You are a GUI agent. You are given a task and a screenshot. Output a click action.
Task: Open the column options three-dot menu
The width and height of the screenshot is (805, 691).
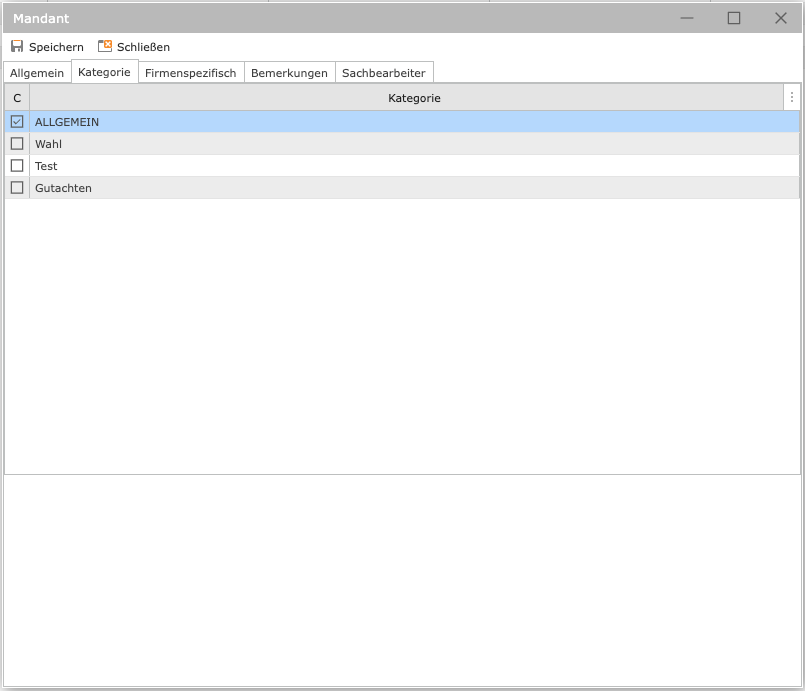point(792,98)
